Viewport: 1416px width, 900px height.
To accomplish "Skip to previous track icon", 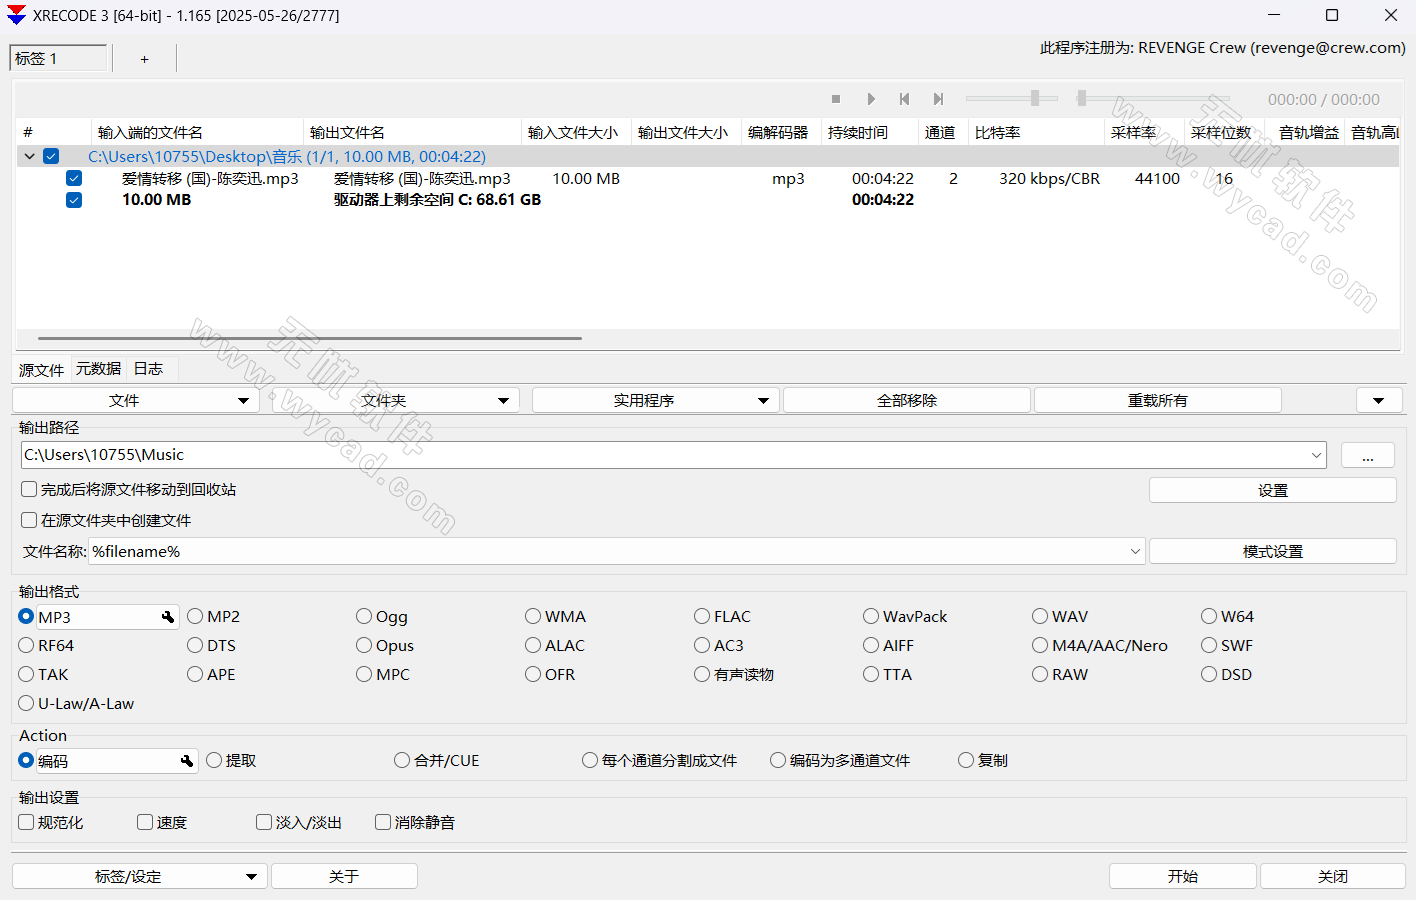I will (x=904, y=99).
